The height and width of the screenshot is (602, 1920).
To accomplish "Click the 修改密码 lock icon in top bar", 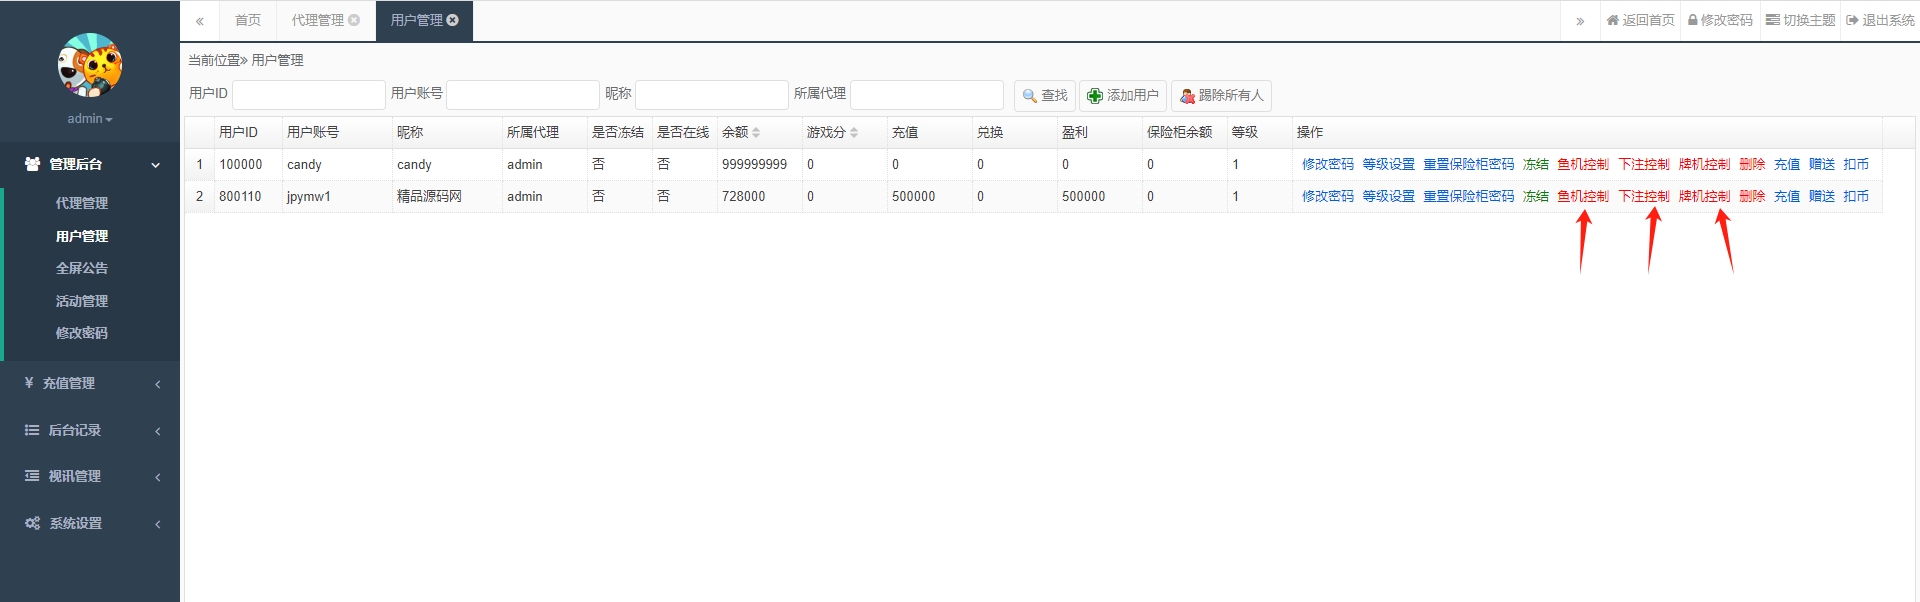I will point(1693,20).
